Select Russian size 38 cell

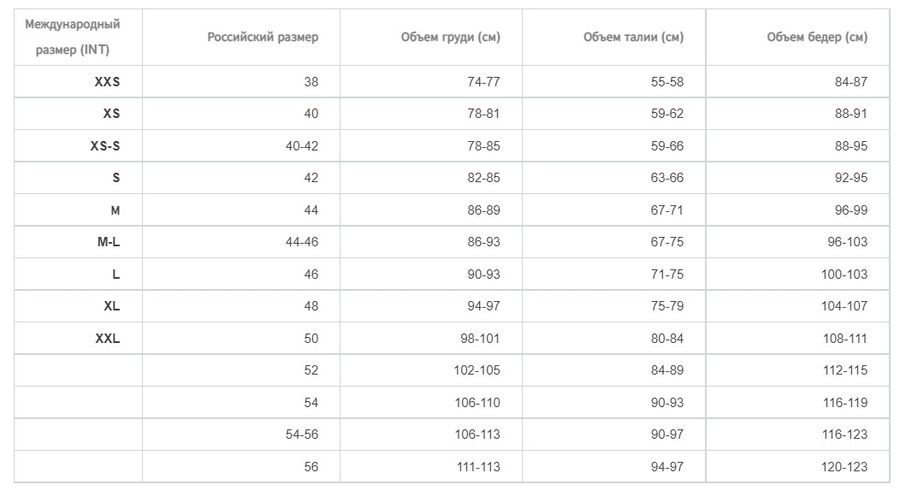point(311,81)
